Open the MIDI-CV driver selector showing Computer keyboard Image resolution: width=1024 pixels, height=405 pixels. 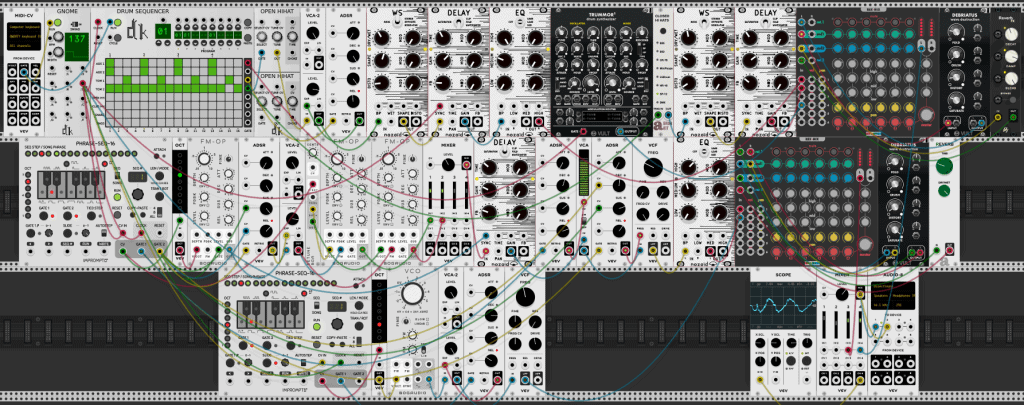pos(26,27)
